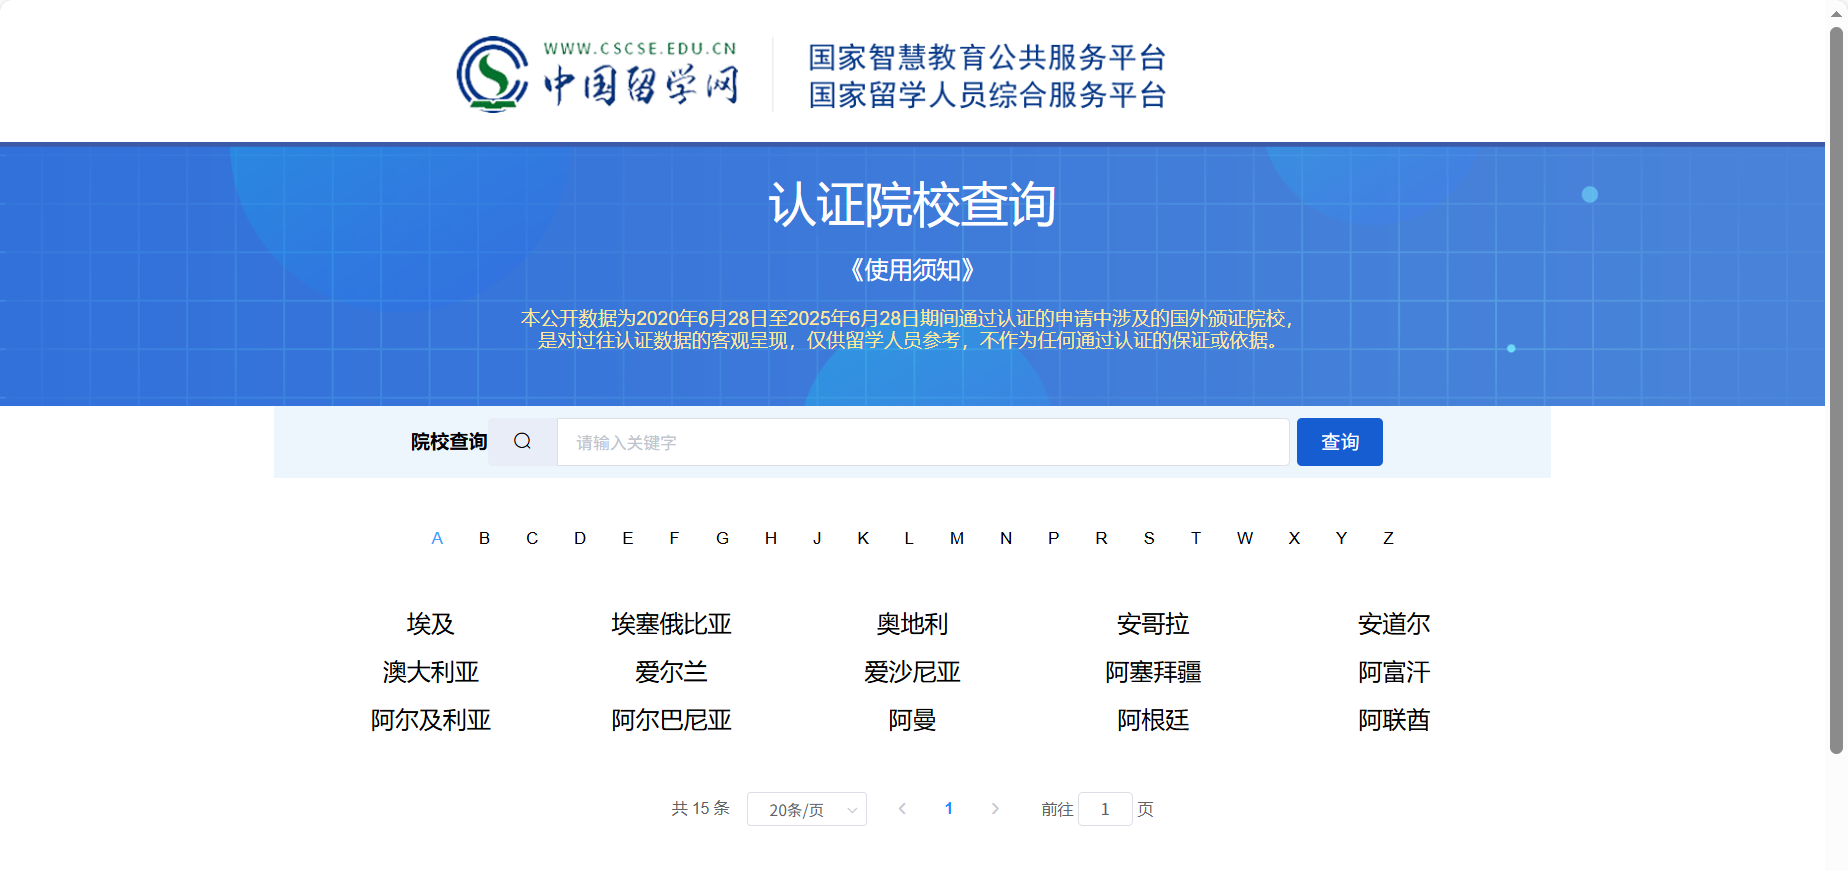Open country 阿联酋
The height and width of the screenshot is (871, 1848).
click(x=1394, y=720)
